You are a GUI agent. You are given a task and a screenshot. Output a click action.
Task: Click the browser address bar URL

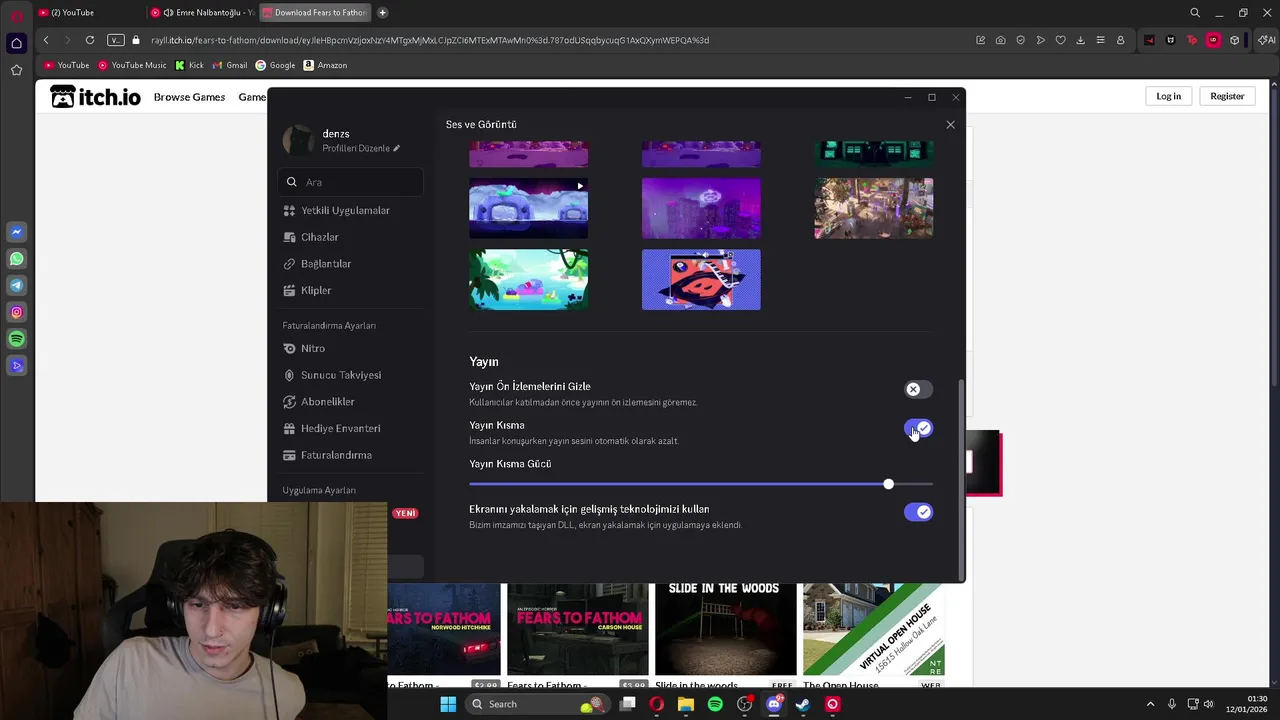[x=430, y=40]
